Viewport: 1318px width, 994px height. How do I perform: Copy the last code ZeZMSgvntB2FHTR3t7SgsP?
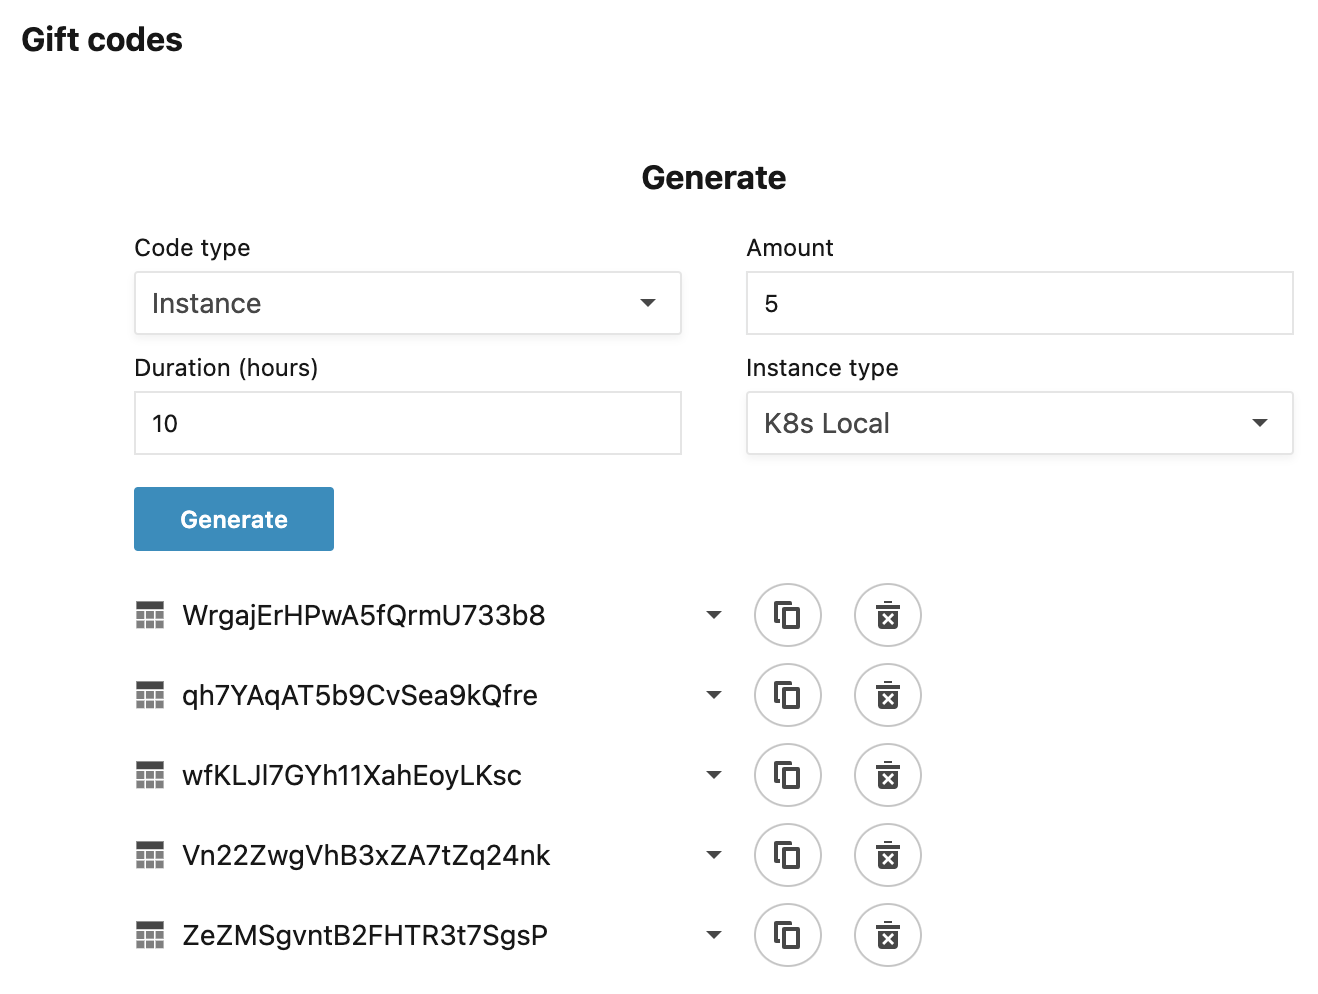coord(788,935)
